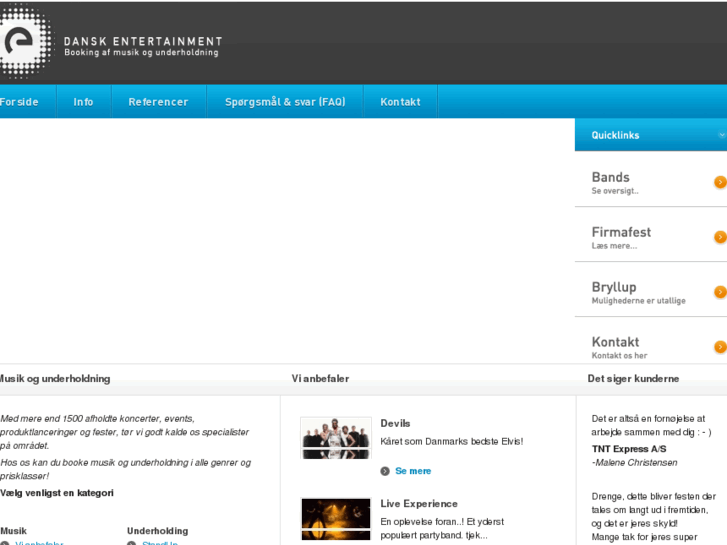Click the orange arrow beside Bryllup
This screenshot has height=545, width=727.
point(720,292)
